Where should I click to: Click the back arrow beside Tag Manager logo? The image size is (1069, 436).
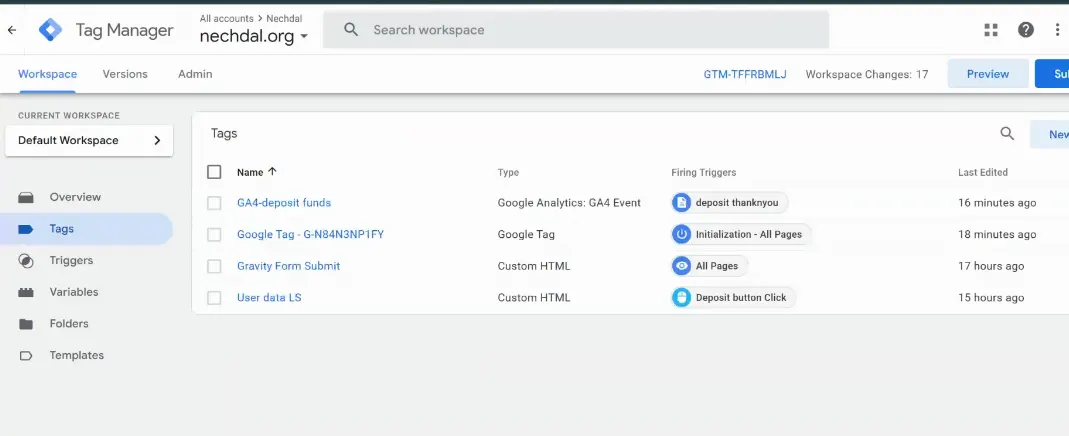point(12,30)
